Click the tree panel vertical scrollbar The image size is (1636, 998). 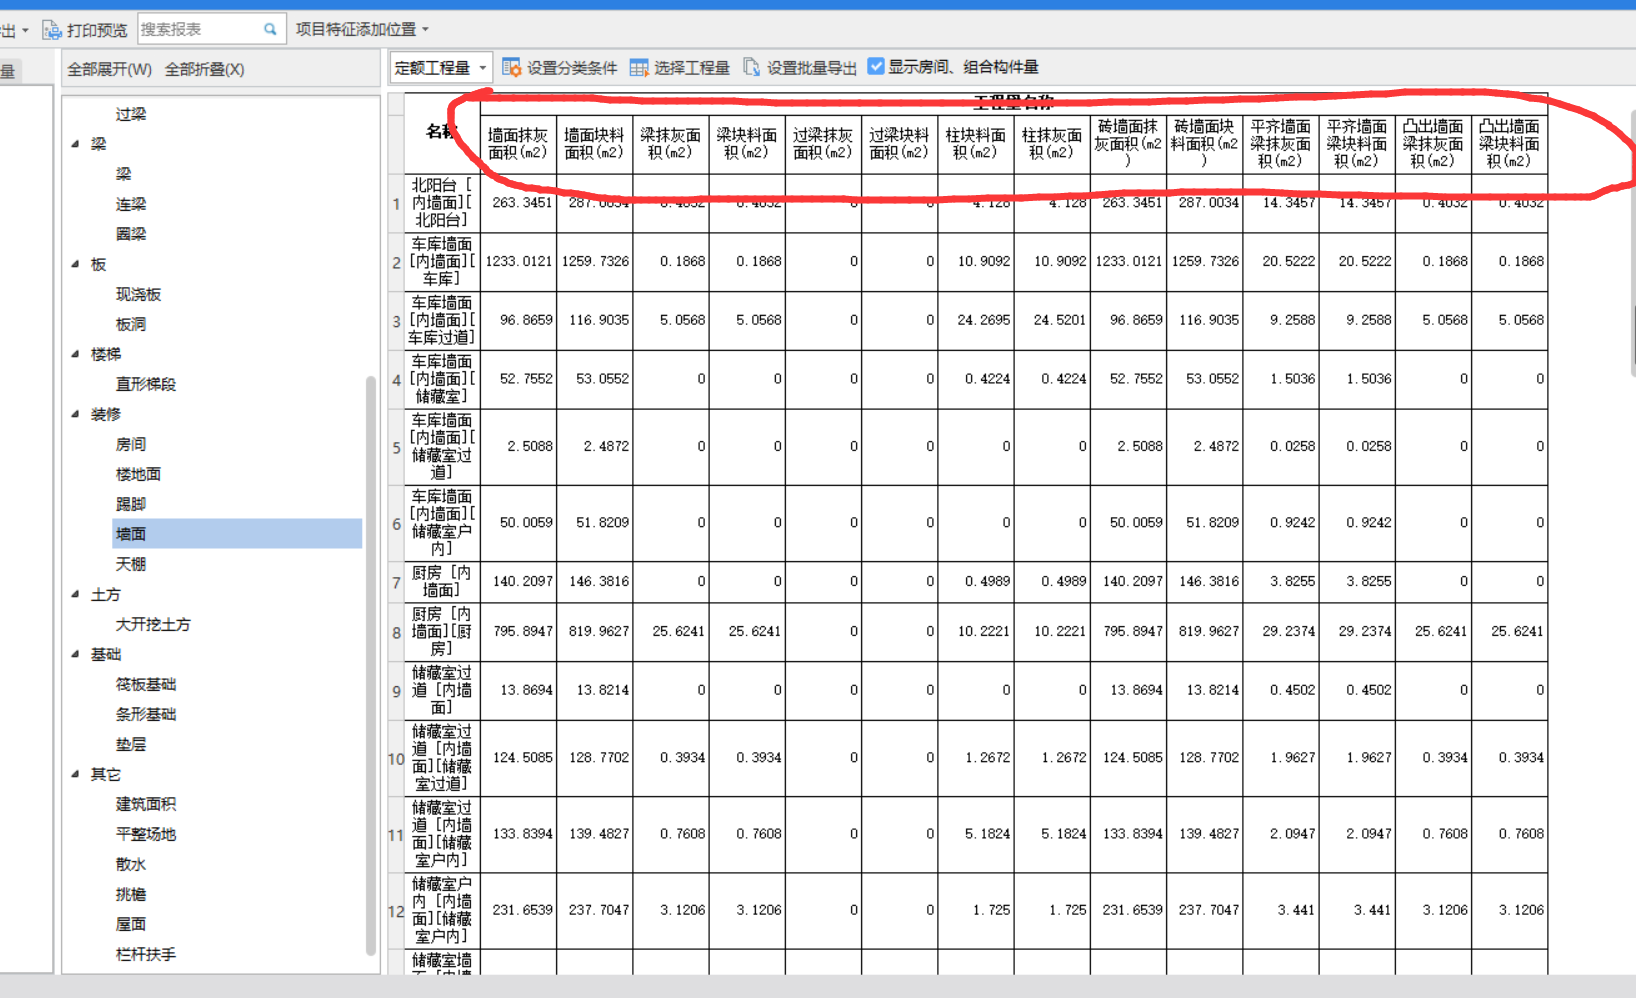371,665
